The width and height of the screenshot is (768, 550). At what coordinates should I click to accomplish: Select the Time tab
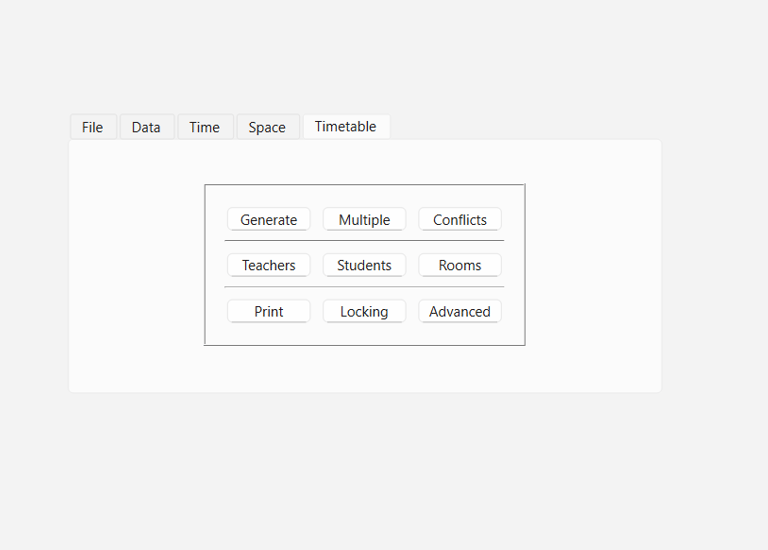click(x=205, y=127)
